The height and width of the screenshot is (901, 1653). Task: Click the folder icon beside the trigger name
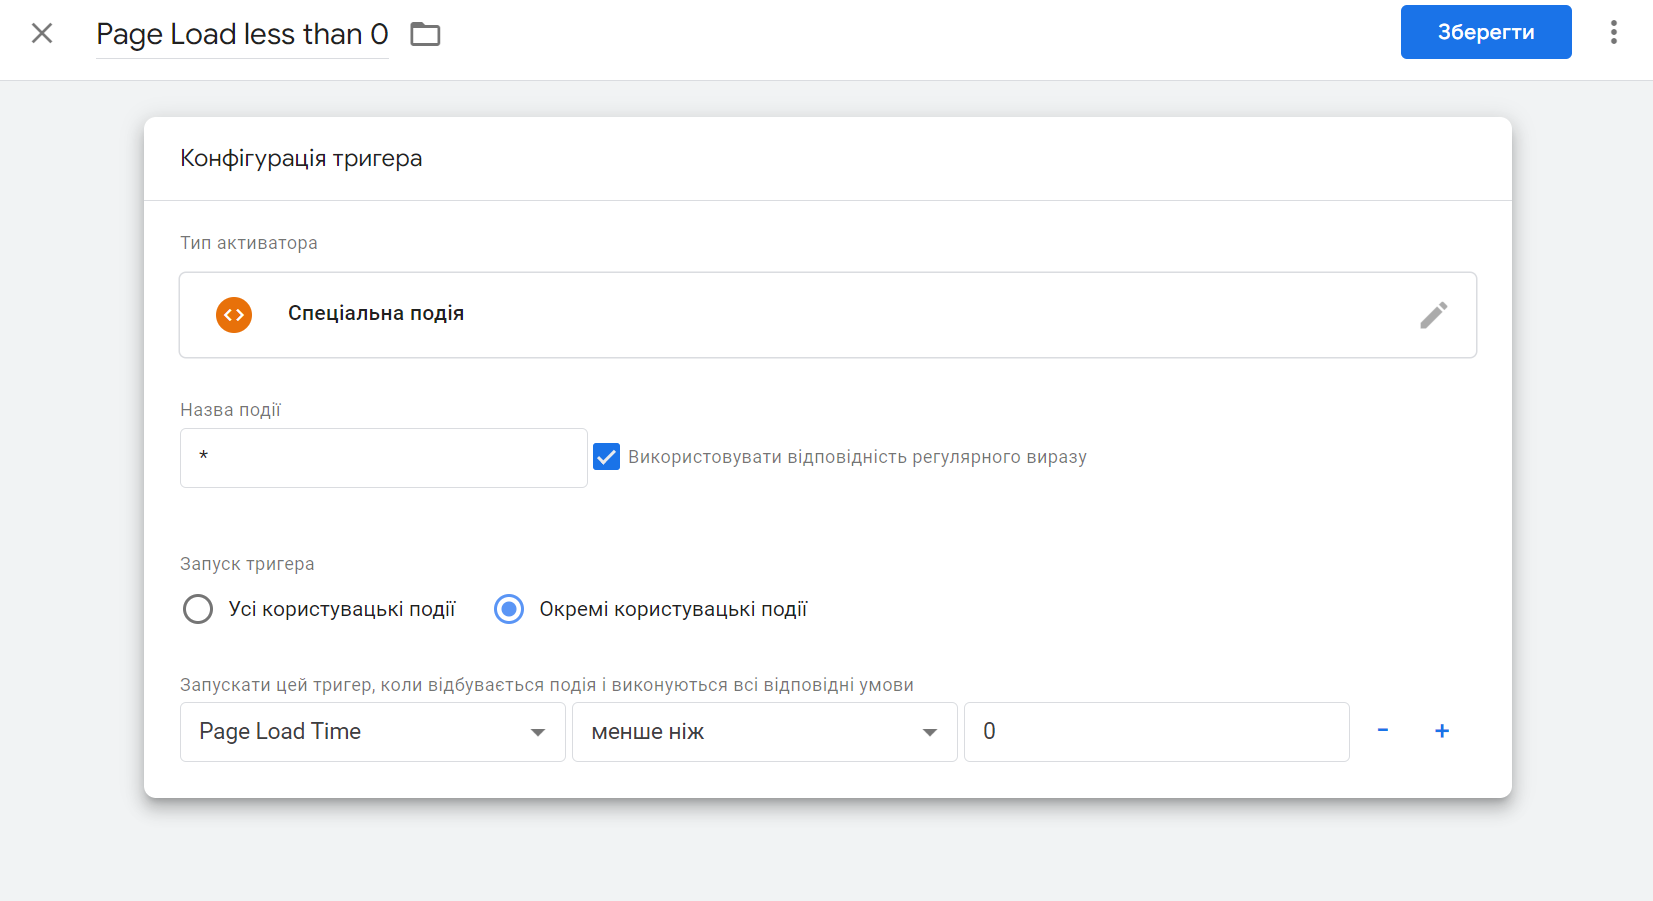pos(424,32)
